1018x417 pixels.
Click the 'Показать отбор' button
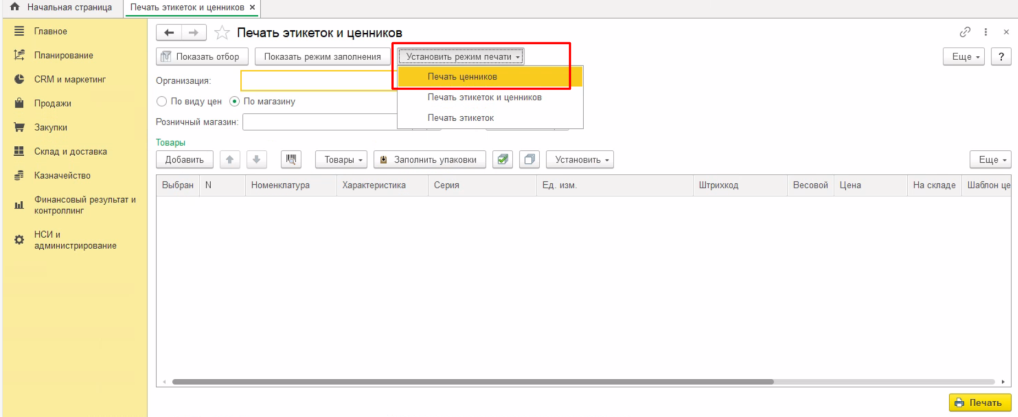(201, 57)
